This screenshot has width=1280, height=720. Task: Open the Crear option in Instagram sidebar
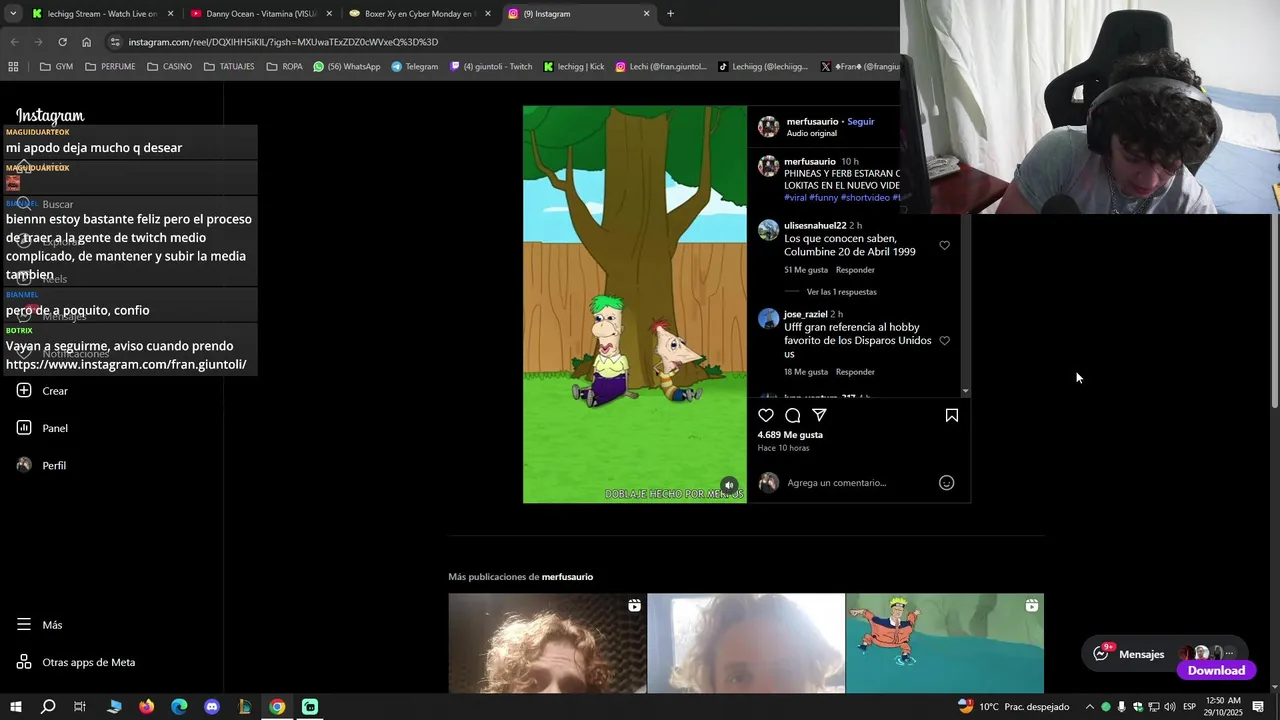click(42, 391)
